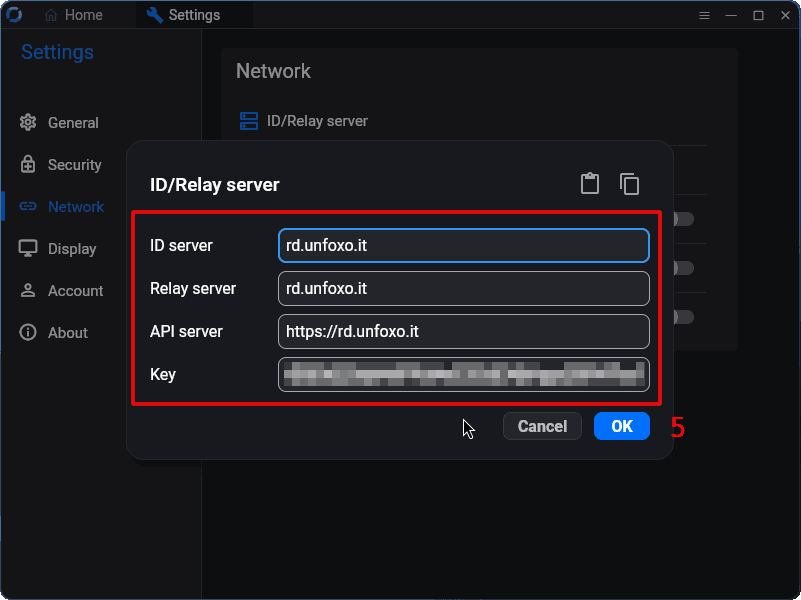The image size is (801, 600).
Task: Click the API server input field
Action: (463, 331)
